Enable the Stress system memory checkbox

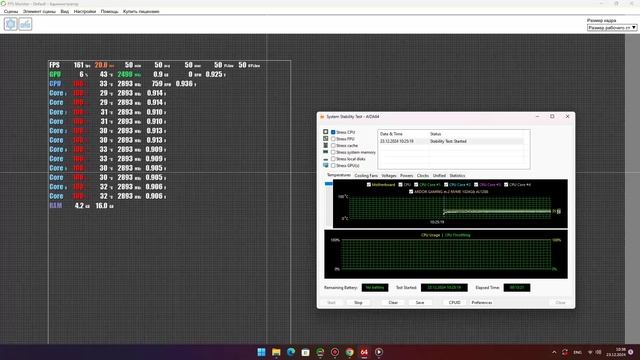pyautogui.click(x=333, y=152)
